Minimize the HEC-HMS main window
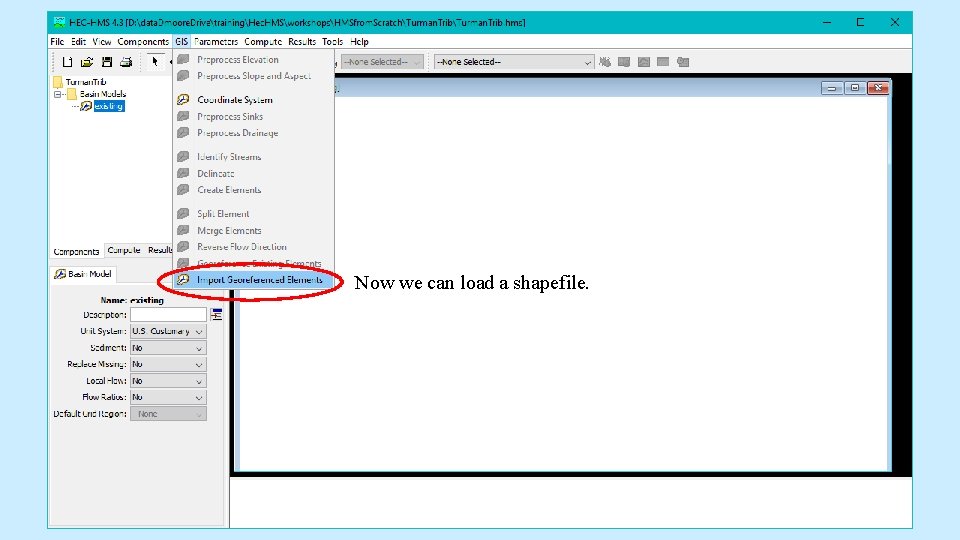Viewport: 960px width, 540px height. click(x=827, y=23)
